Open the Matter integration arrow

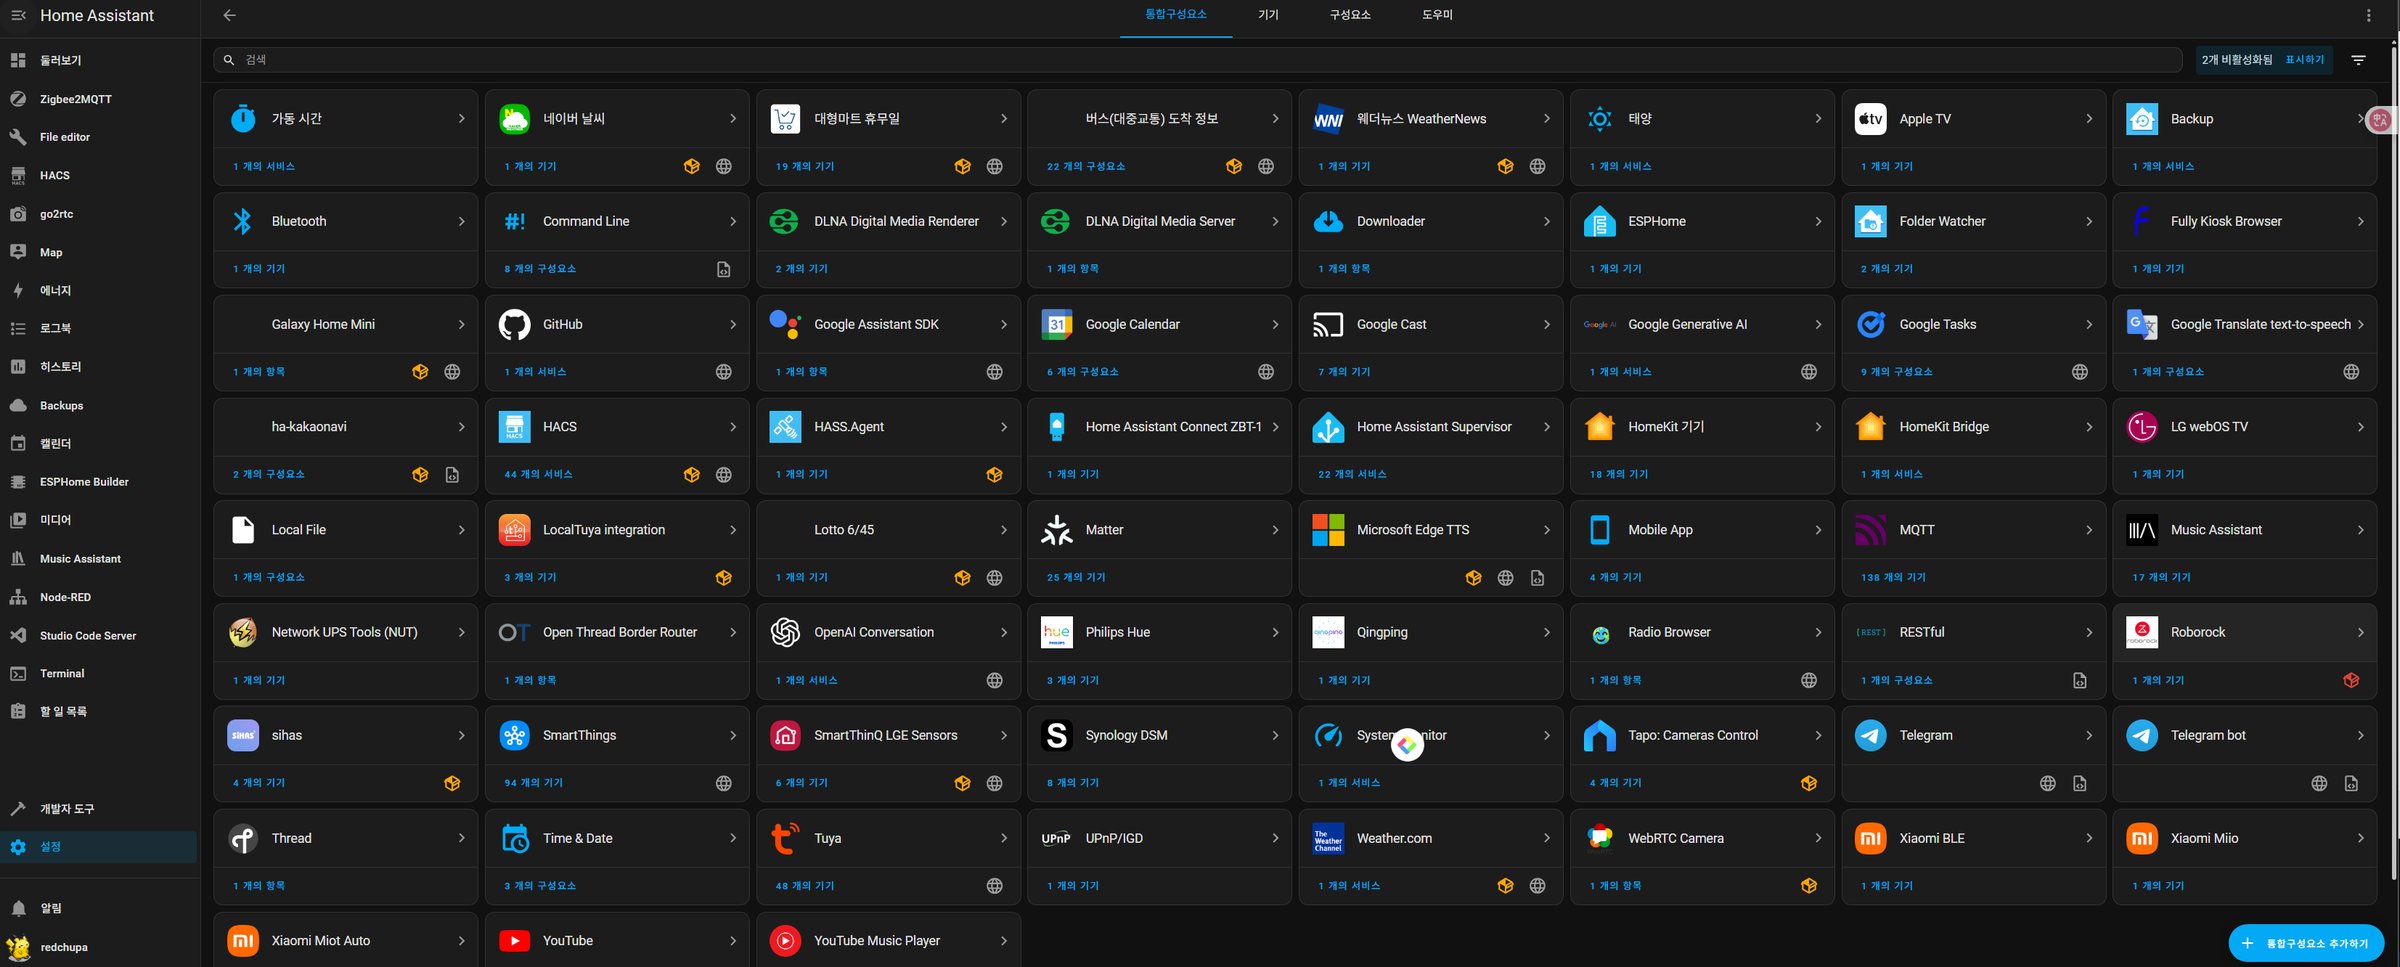[1275, 530]
